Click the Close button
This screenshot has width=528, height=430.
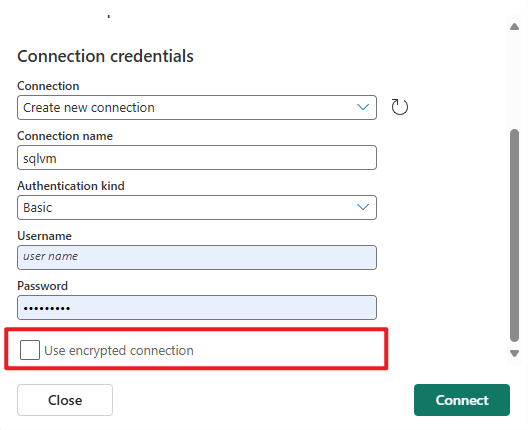tap(65, 400)
